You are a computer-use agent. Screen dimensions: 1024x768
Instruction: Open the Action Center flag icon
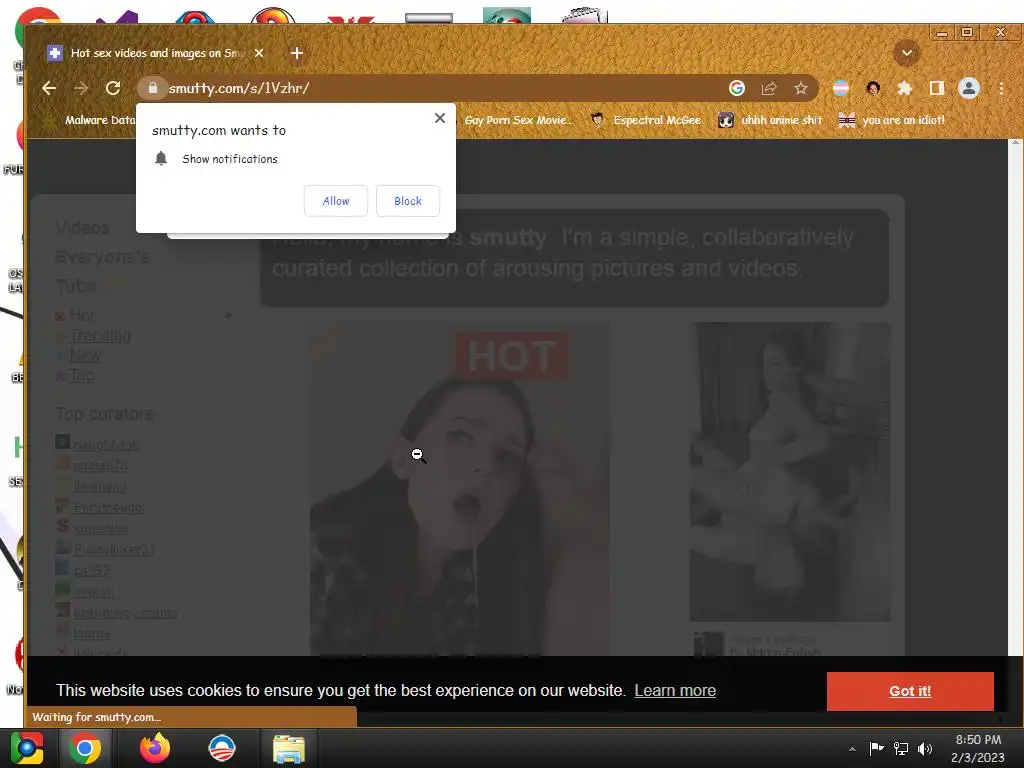[x=876, y=748]
